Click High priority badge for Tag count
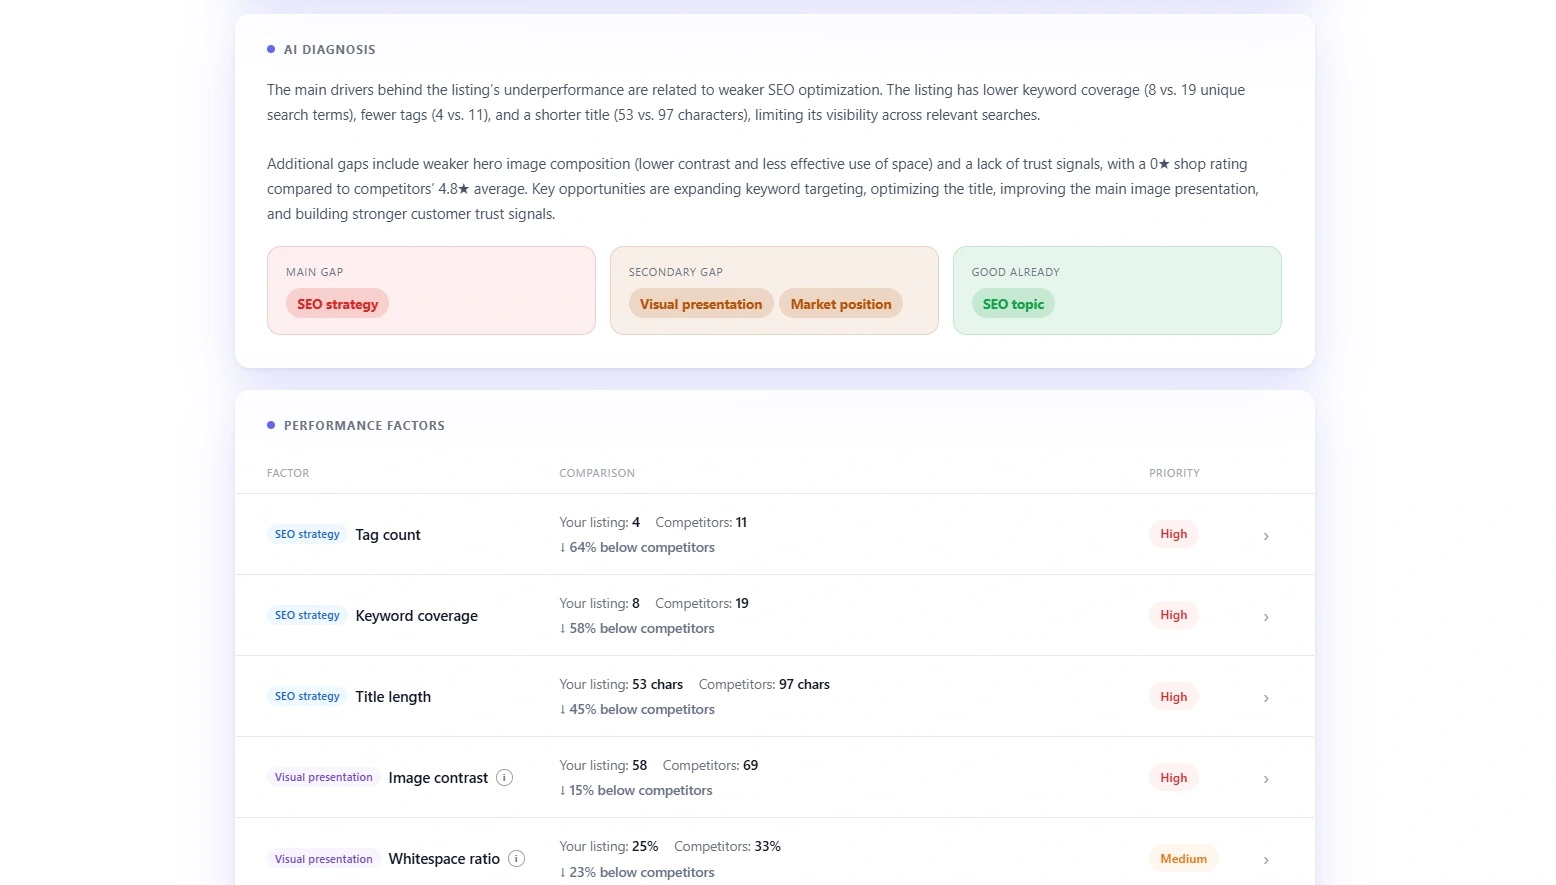 pos(1173,534)
